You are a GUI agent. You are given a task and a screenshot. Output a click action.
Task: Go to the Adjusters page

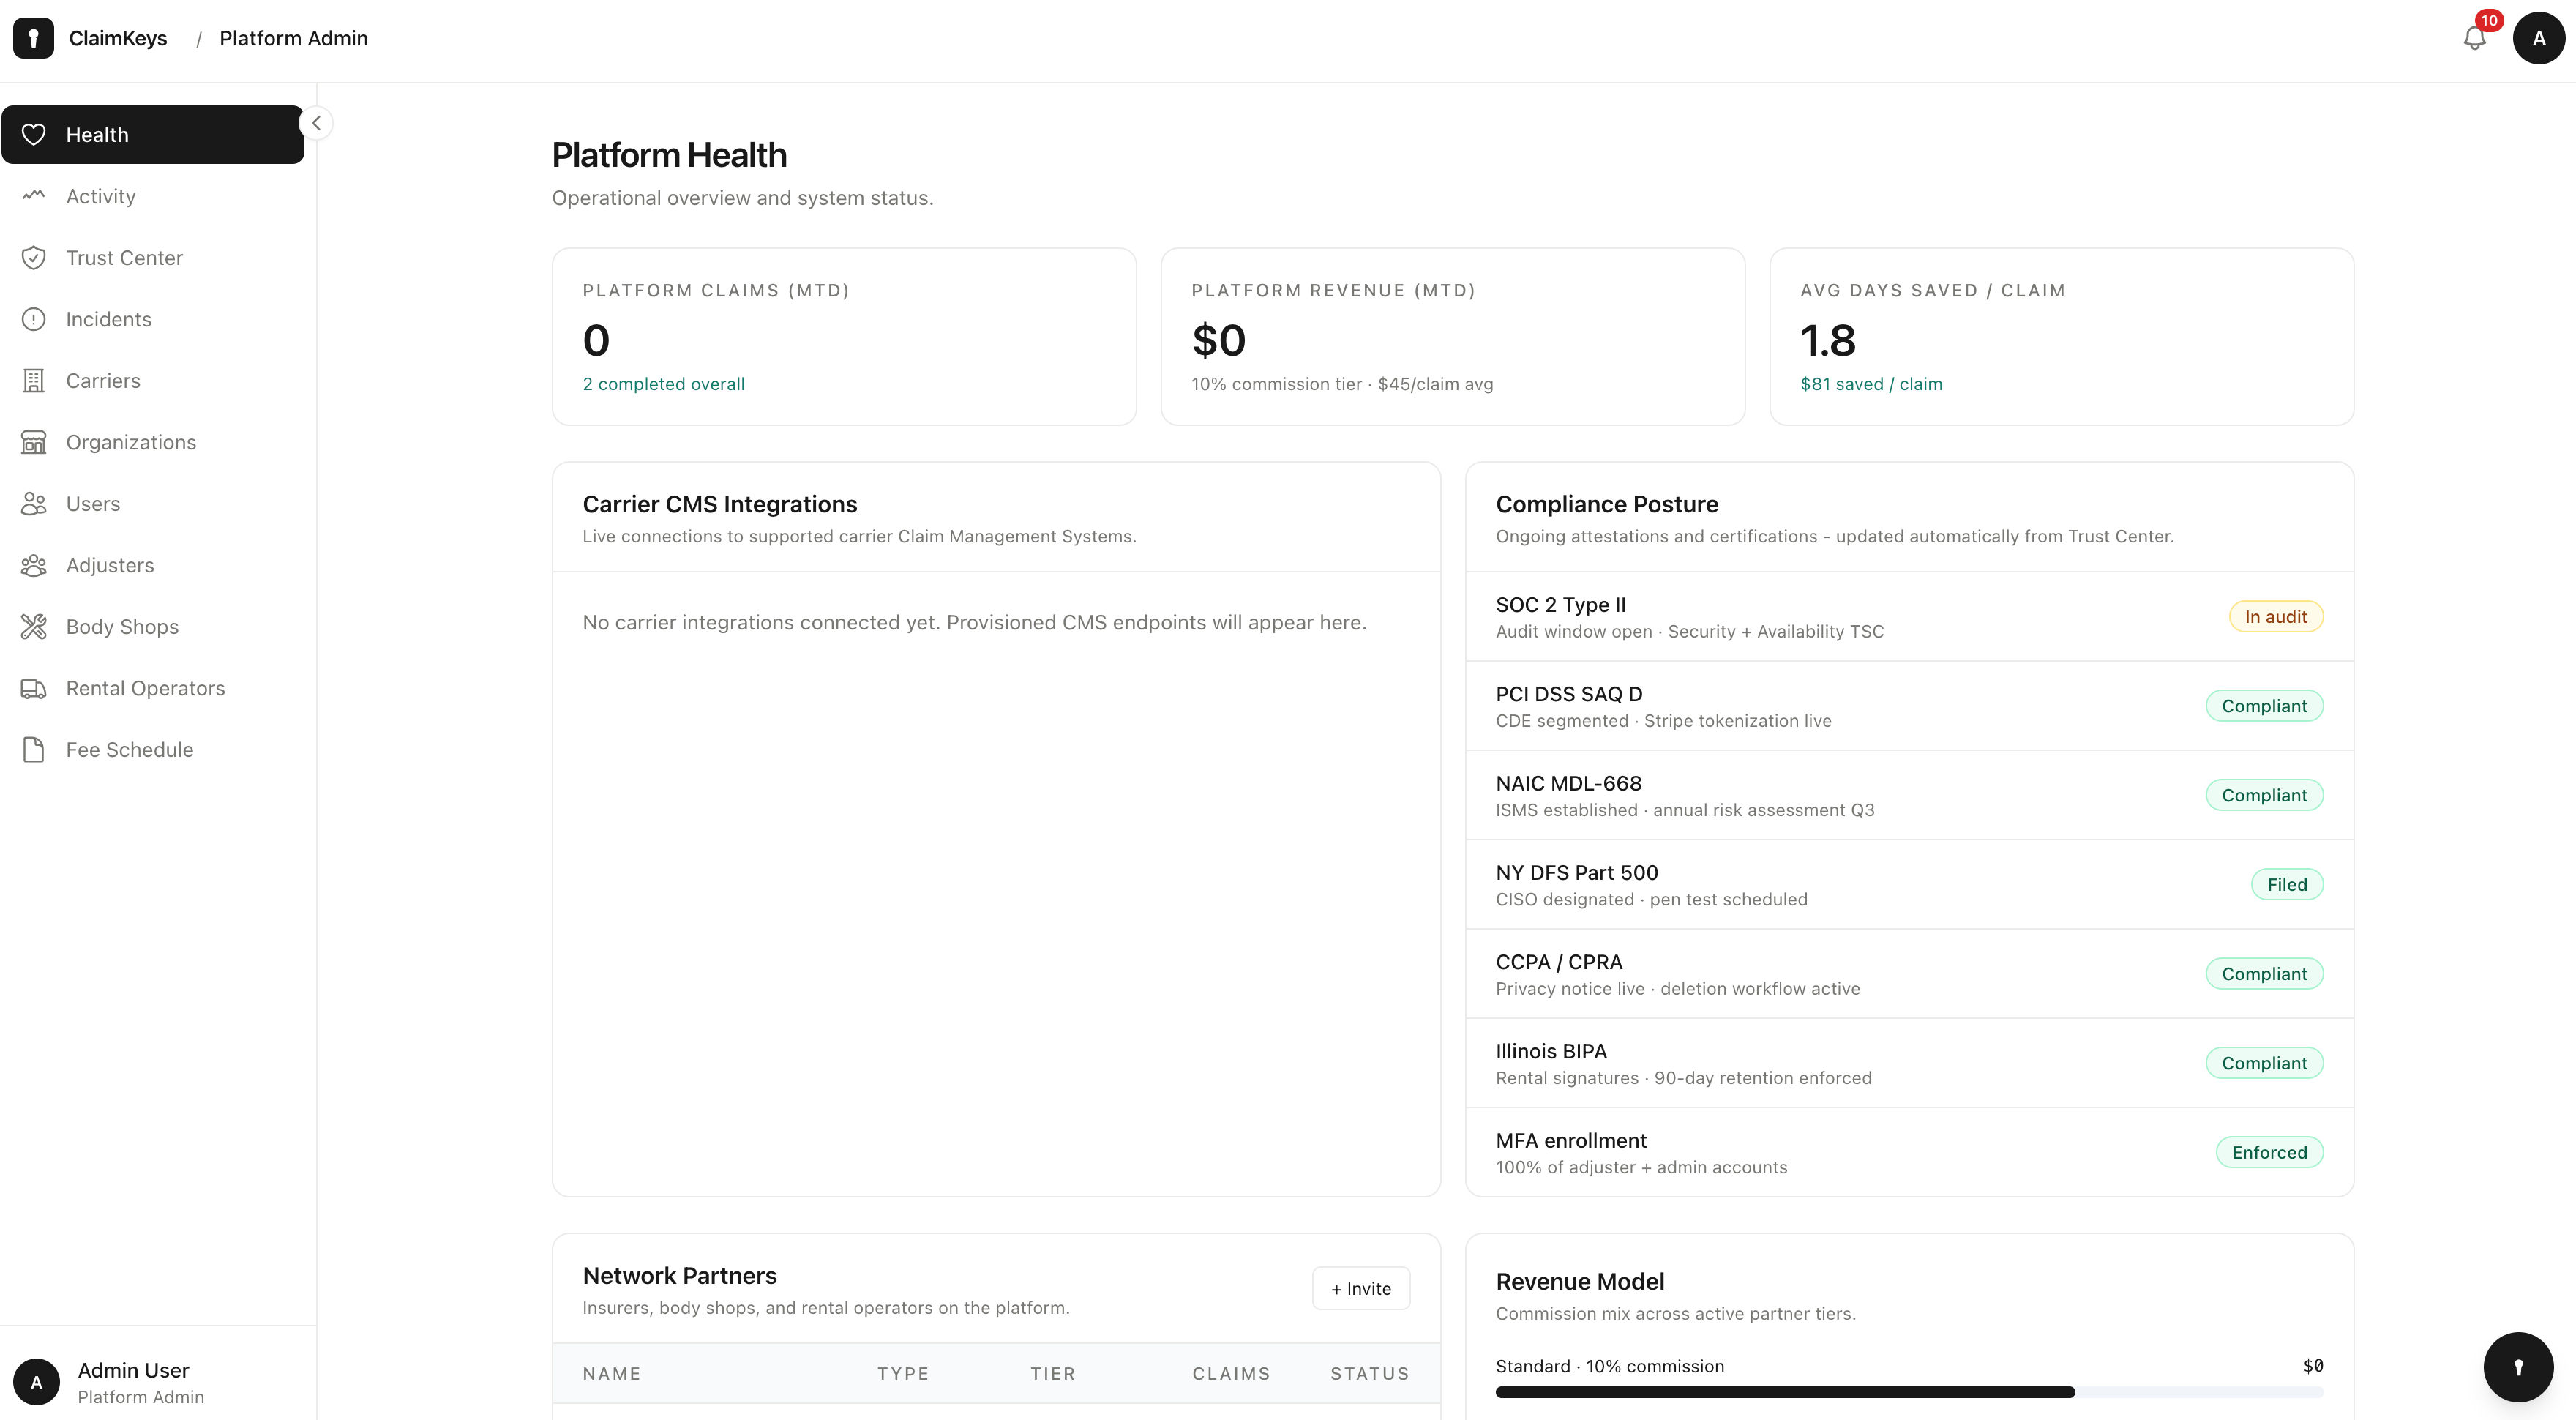pyautogui.click(x=153, y=565)
